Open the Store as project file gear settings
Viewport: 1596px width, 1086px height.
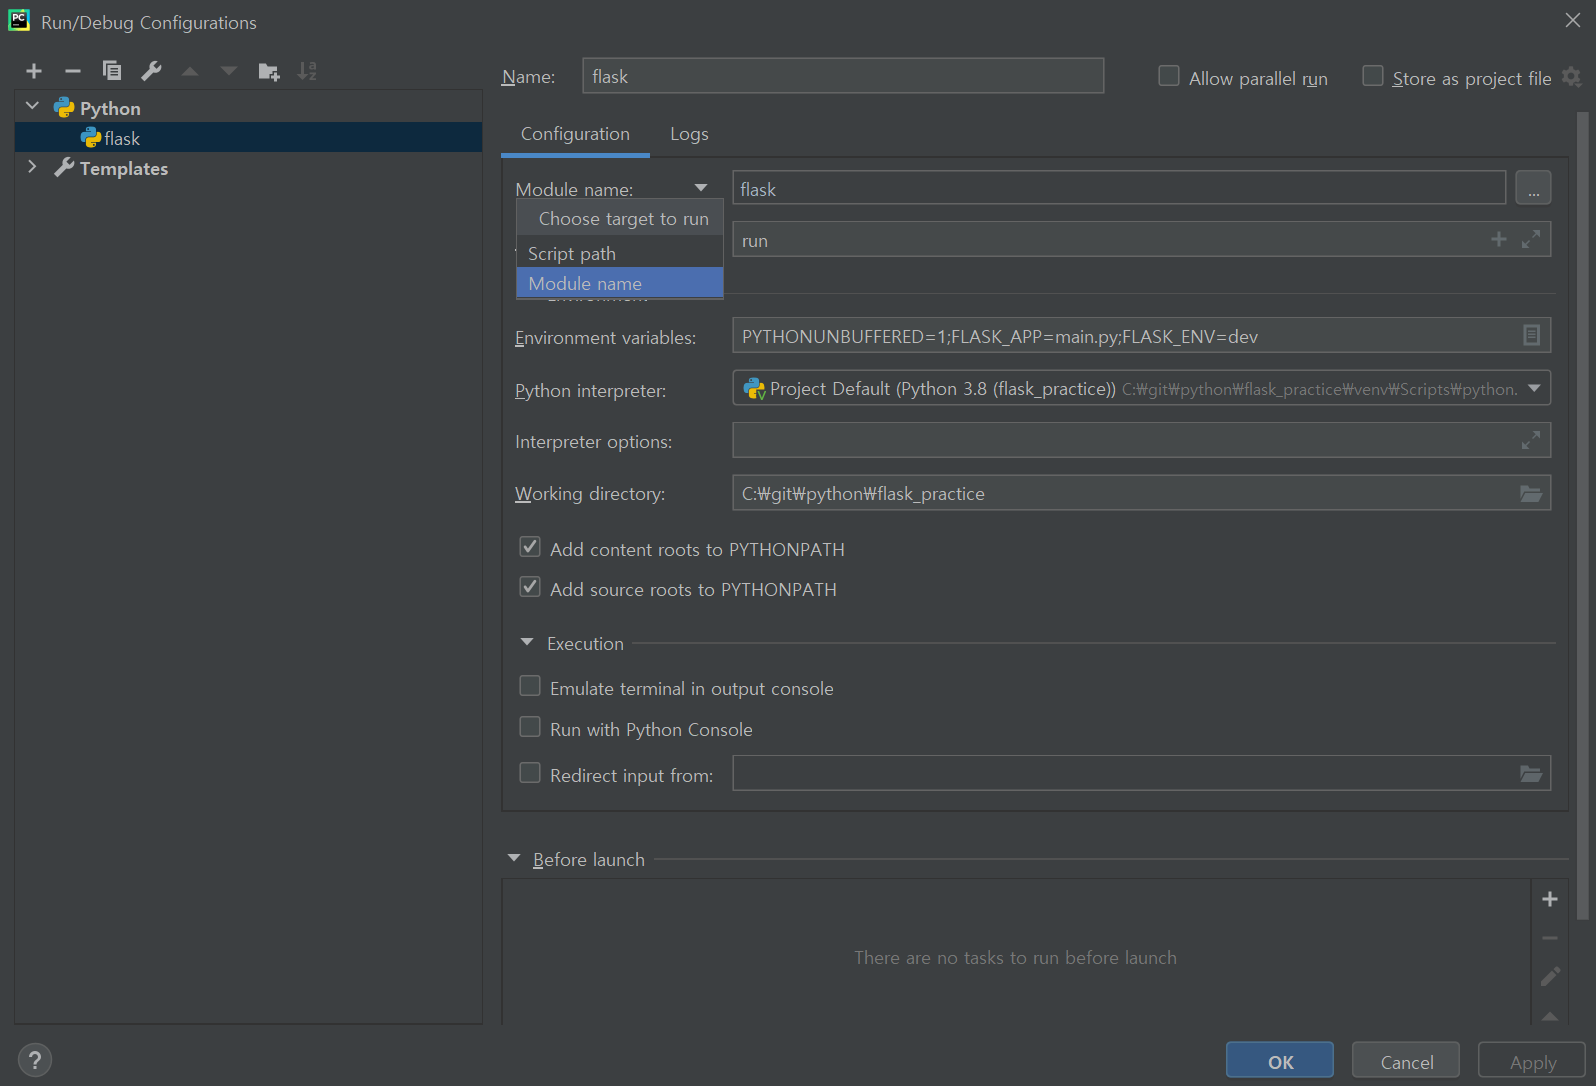point(1572,77)
